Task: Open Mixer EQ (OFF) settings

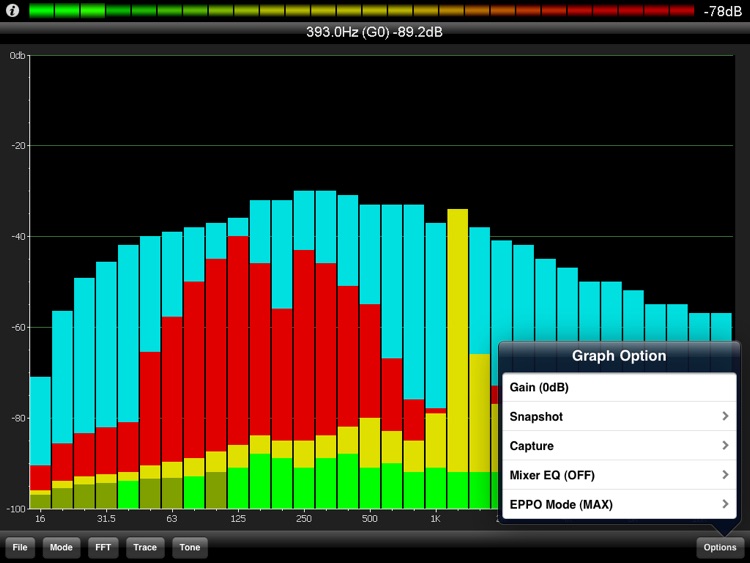Action: pyautogui.click(x=619, y=475)
